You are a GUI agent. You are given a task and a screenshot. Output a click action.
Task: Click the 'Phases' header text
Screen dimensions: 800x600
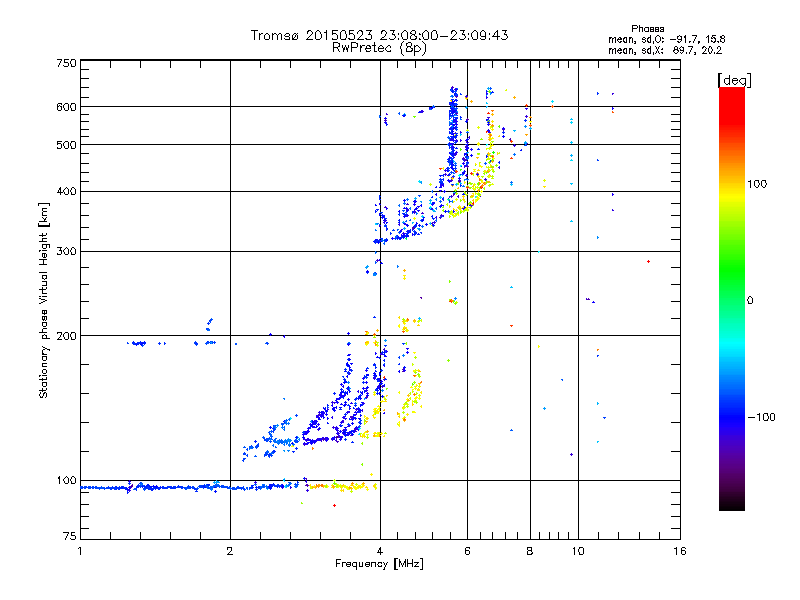[x=647, y=29]
